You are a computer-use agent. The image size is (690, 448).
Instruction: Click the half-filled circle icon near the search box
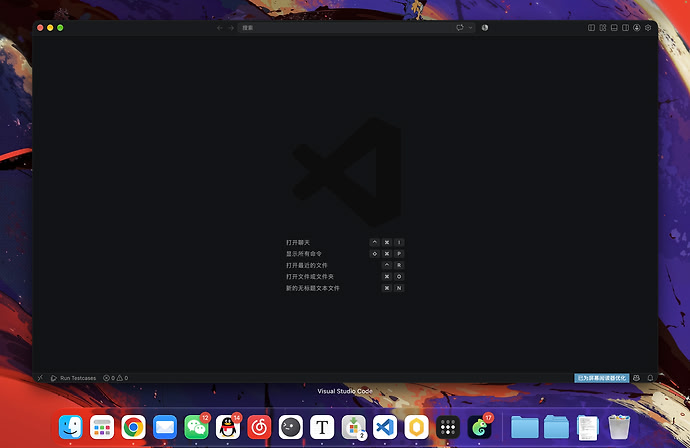click(485, 28)
